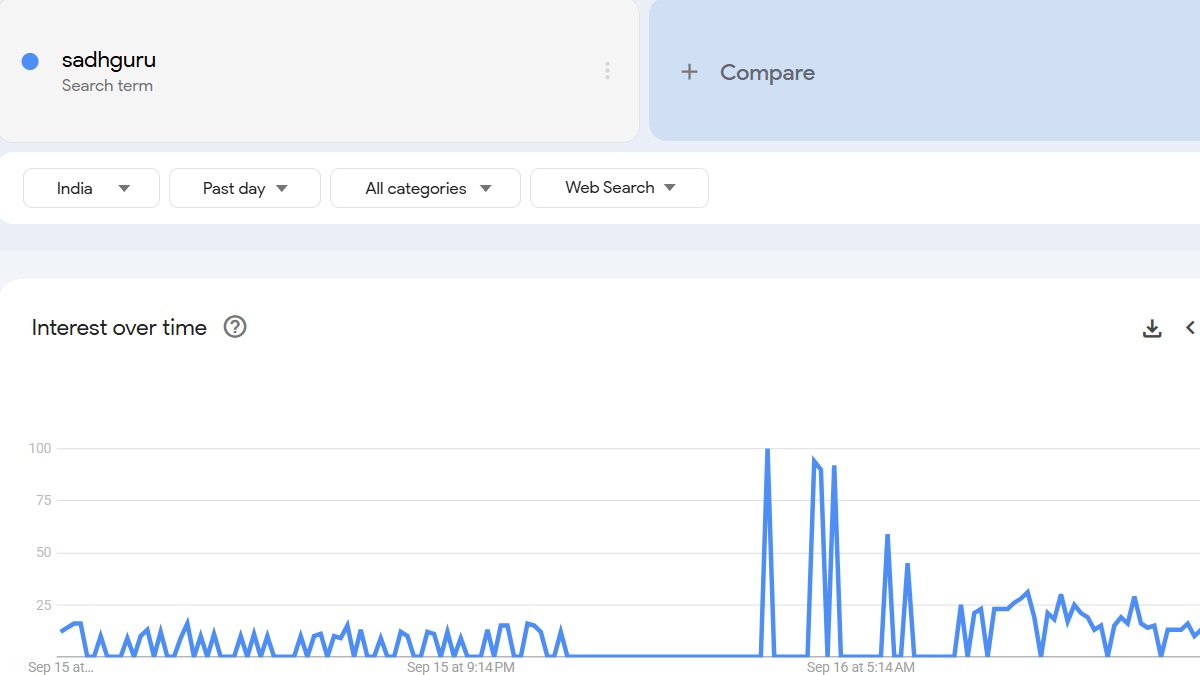Click the blue legend dot beside sadhguru
This screenshot has height=675, width=1200.
31,61
